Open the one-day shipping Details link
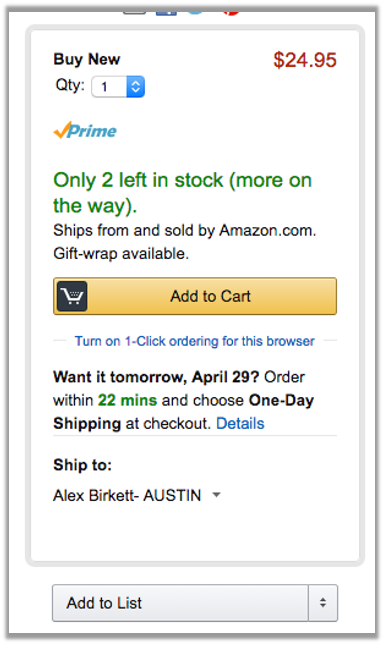The image size is (384, 645). (x=241, y=423)
